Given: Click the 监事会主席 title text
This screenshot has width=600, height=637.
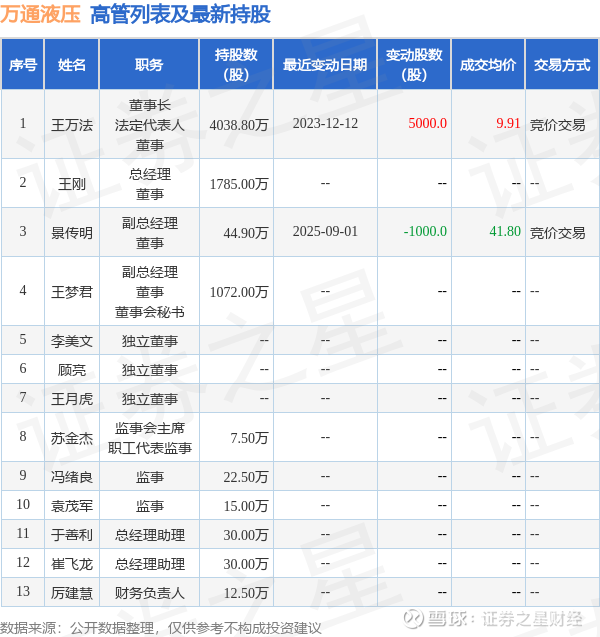Looking at the screenshot, I should [149, 428].
